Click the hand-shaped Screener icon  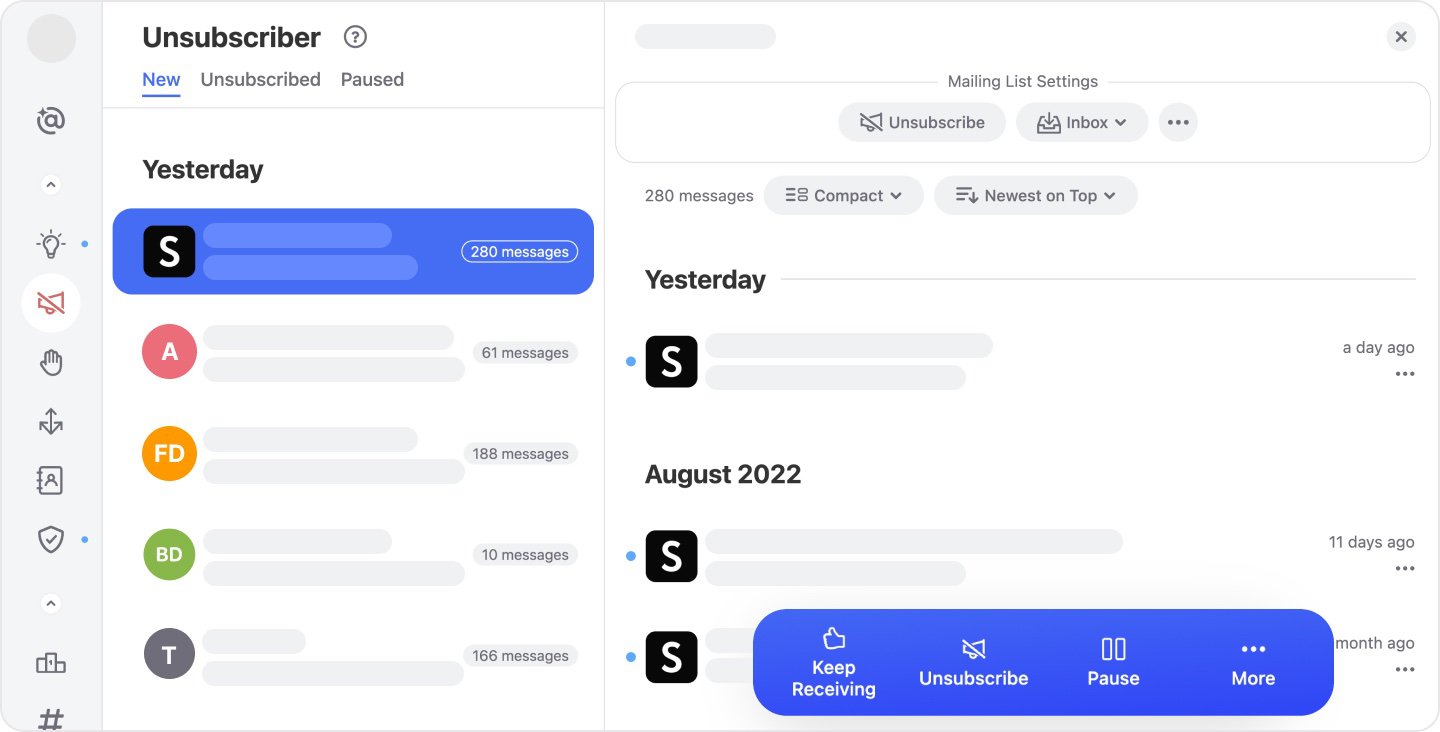tap(50, 362)
